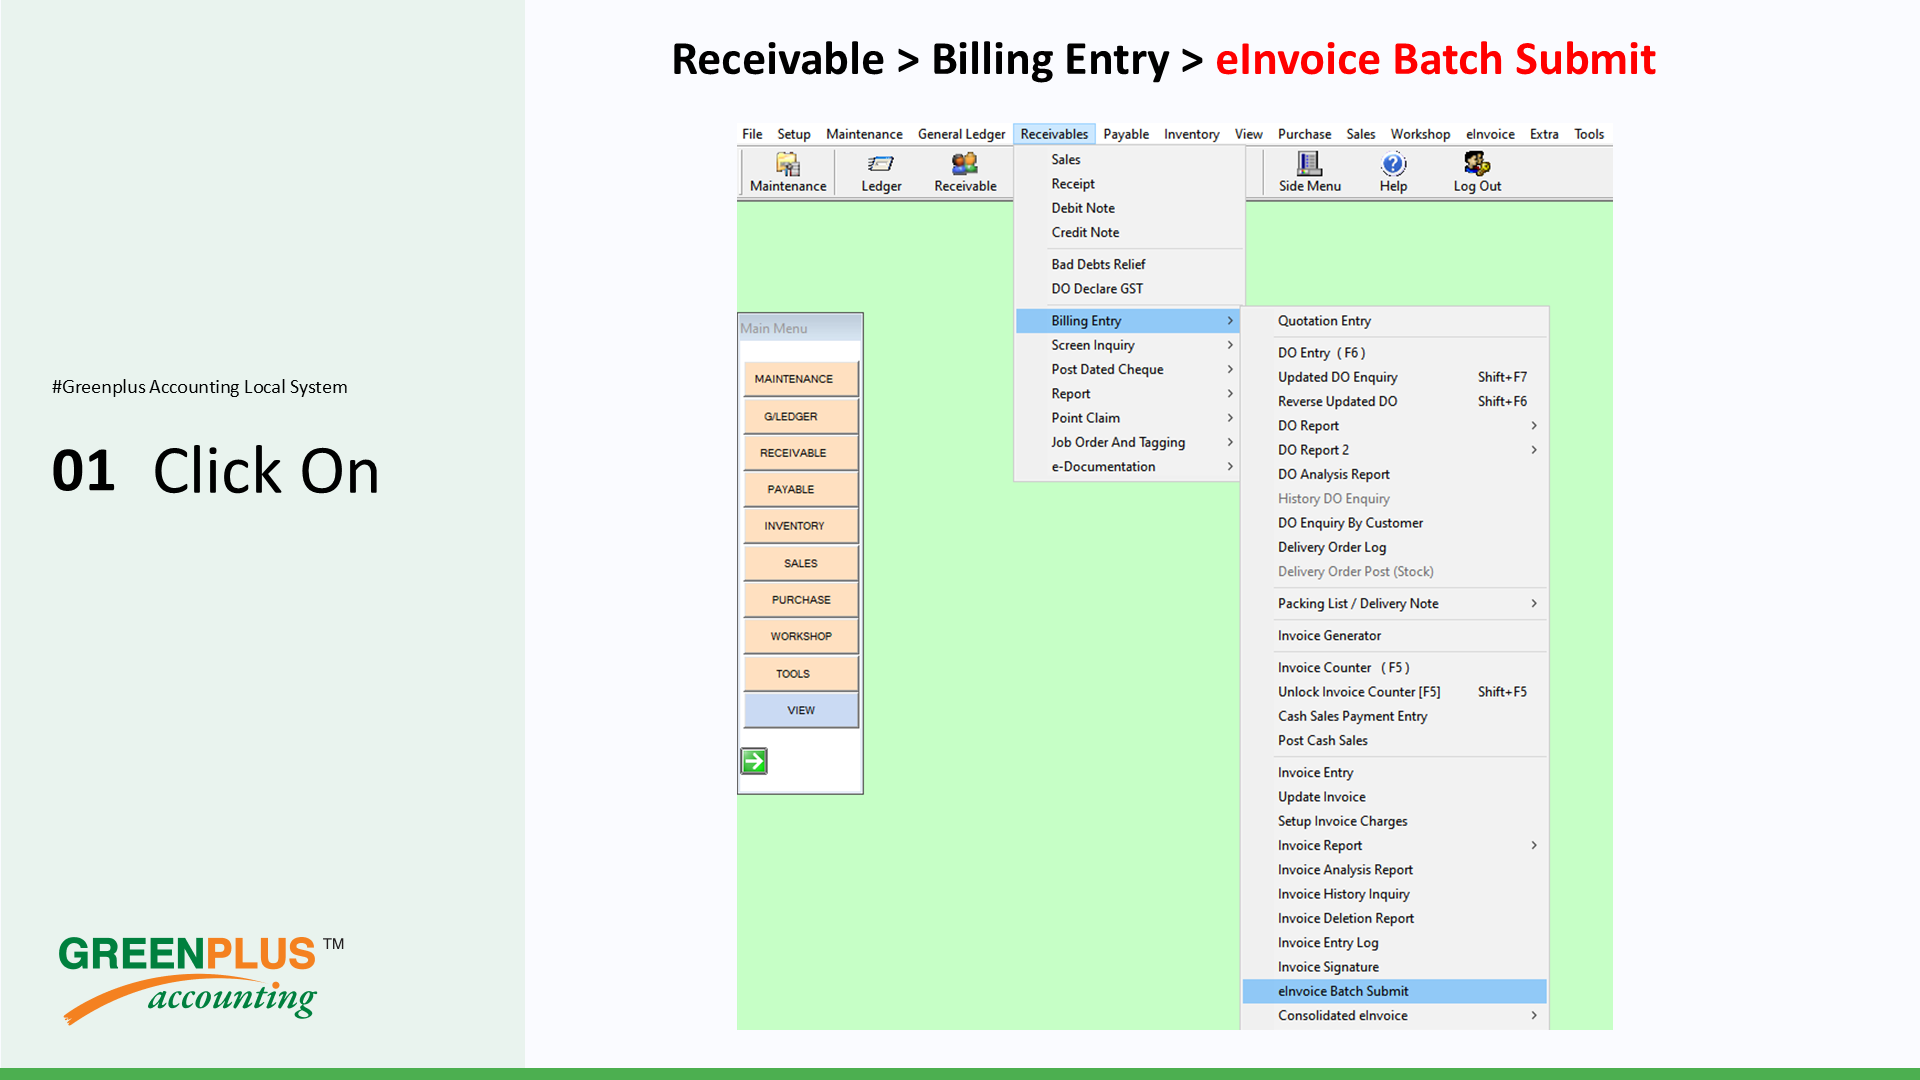Open Setup Invoice Charges item

pos(1394,821)
